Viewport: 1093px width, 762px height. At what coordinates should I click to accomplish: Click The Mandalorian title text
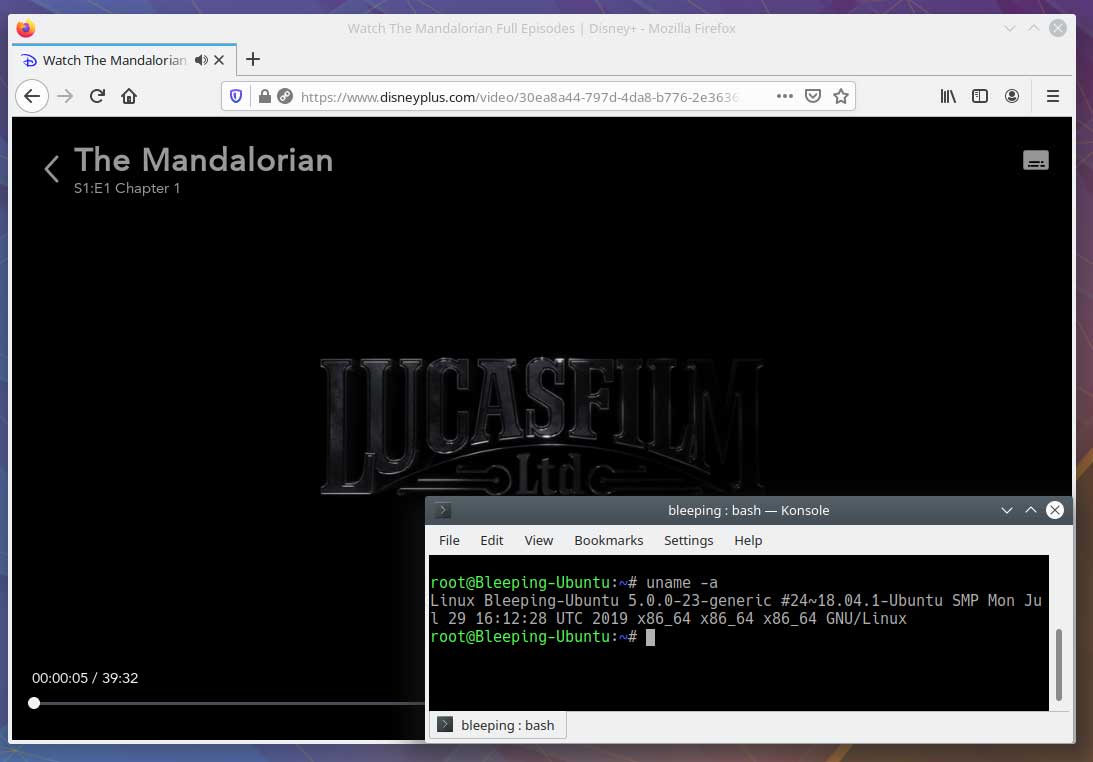point(204,160)
